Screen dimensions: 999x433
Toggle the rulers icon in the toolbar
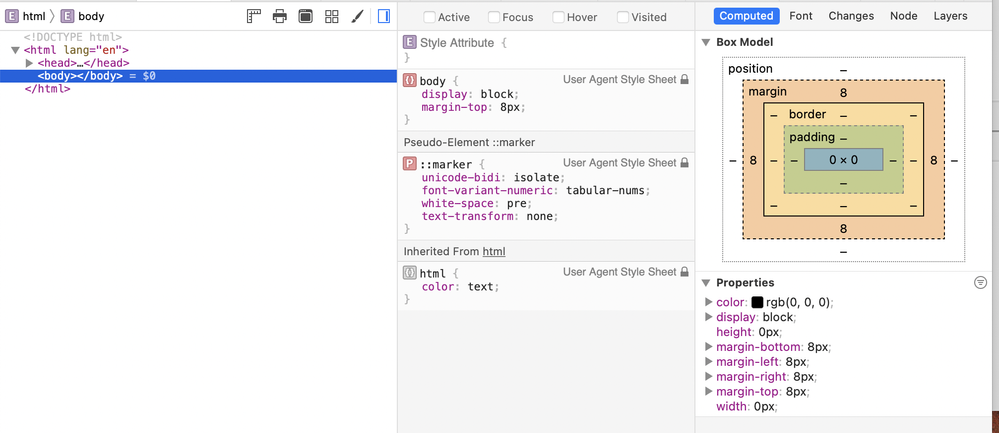click(254, 17)
